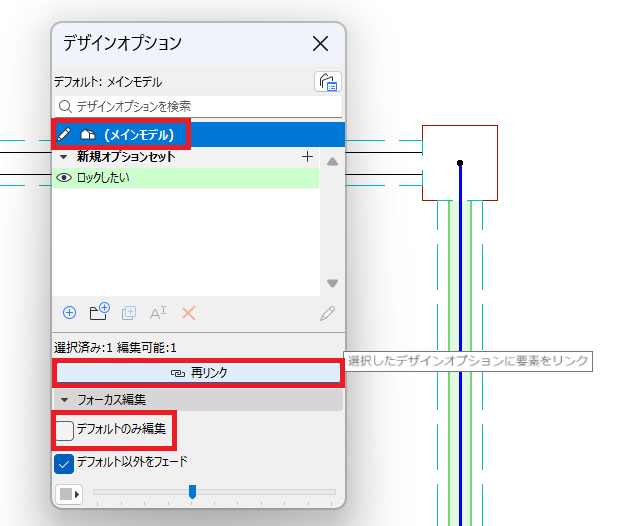The height and width of the screenshot is (526, 634).
Task: Click the list scroll up arrow
Action: 332,162
